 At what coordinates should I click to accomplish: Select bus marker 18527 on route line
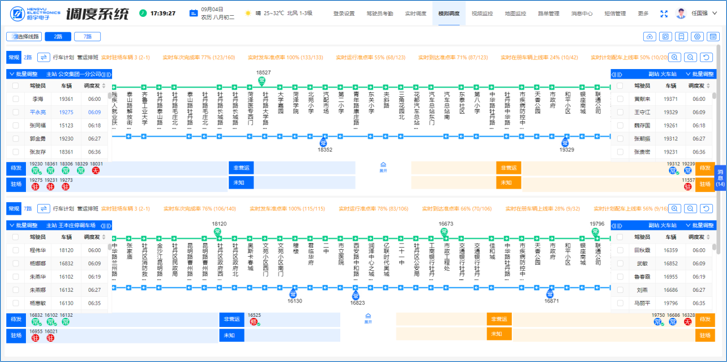262,81
